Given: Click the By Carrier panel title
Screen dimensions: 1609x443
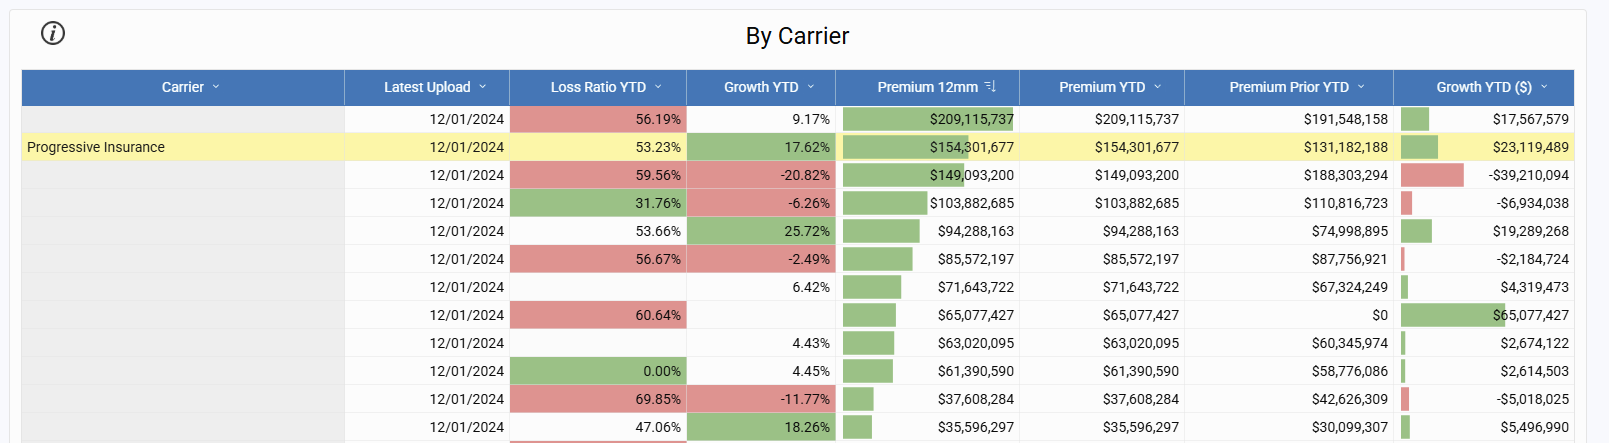Looking at the screenshot, I should [x=797, y=36].
